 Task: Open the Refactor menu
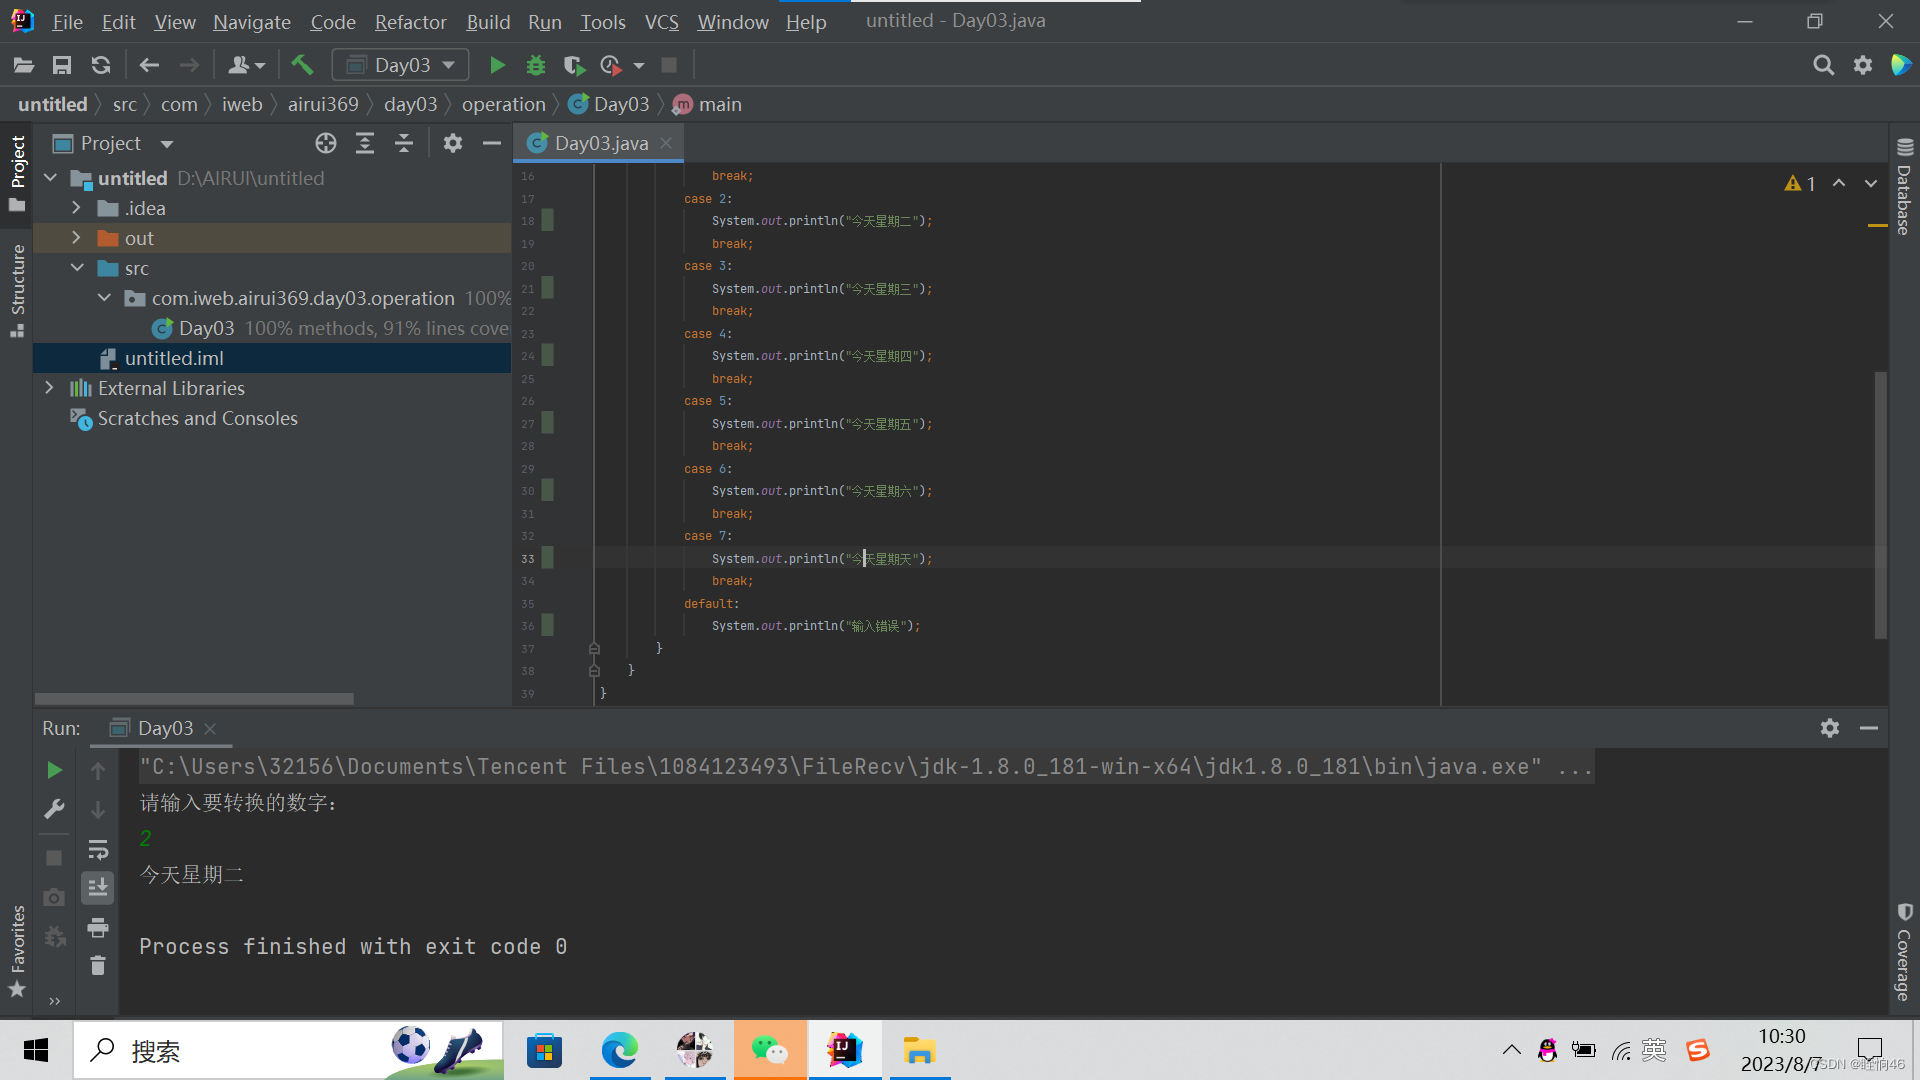click(410, 22)
